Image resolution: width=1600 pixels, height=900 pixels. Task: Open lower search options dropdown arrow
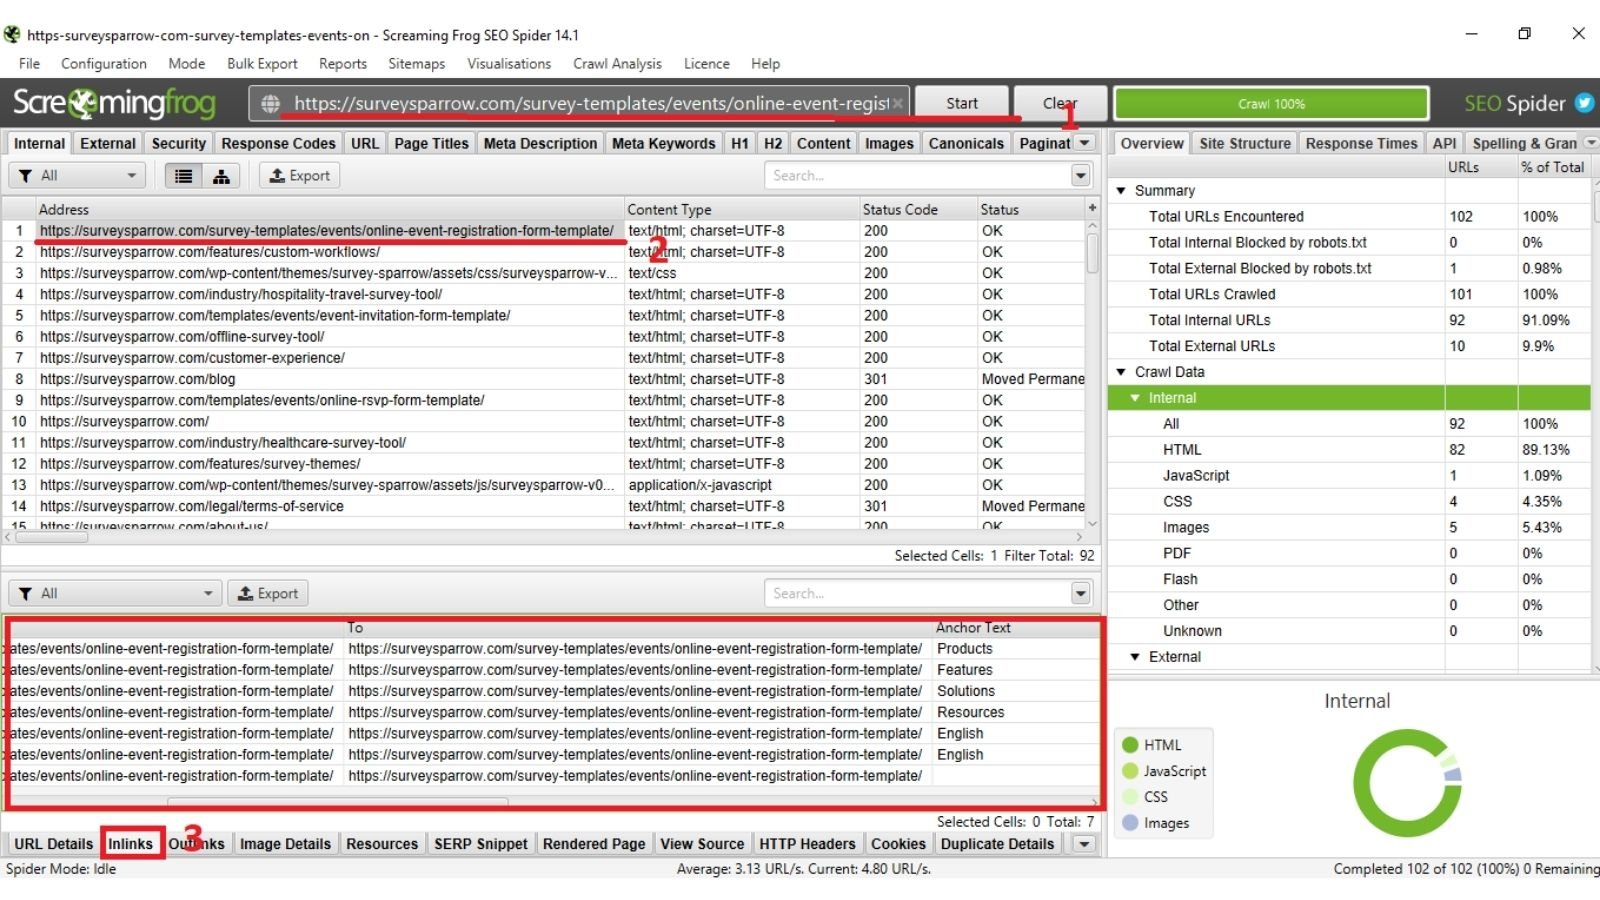1081,594
